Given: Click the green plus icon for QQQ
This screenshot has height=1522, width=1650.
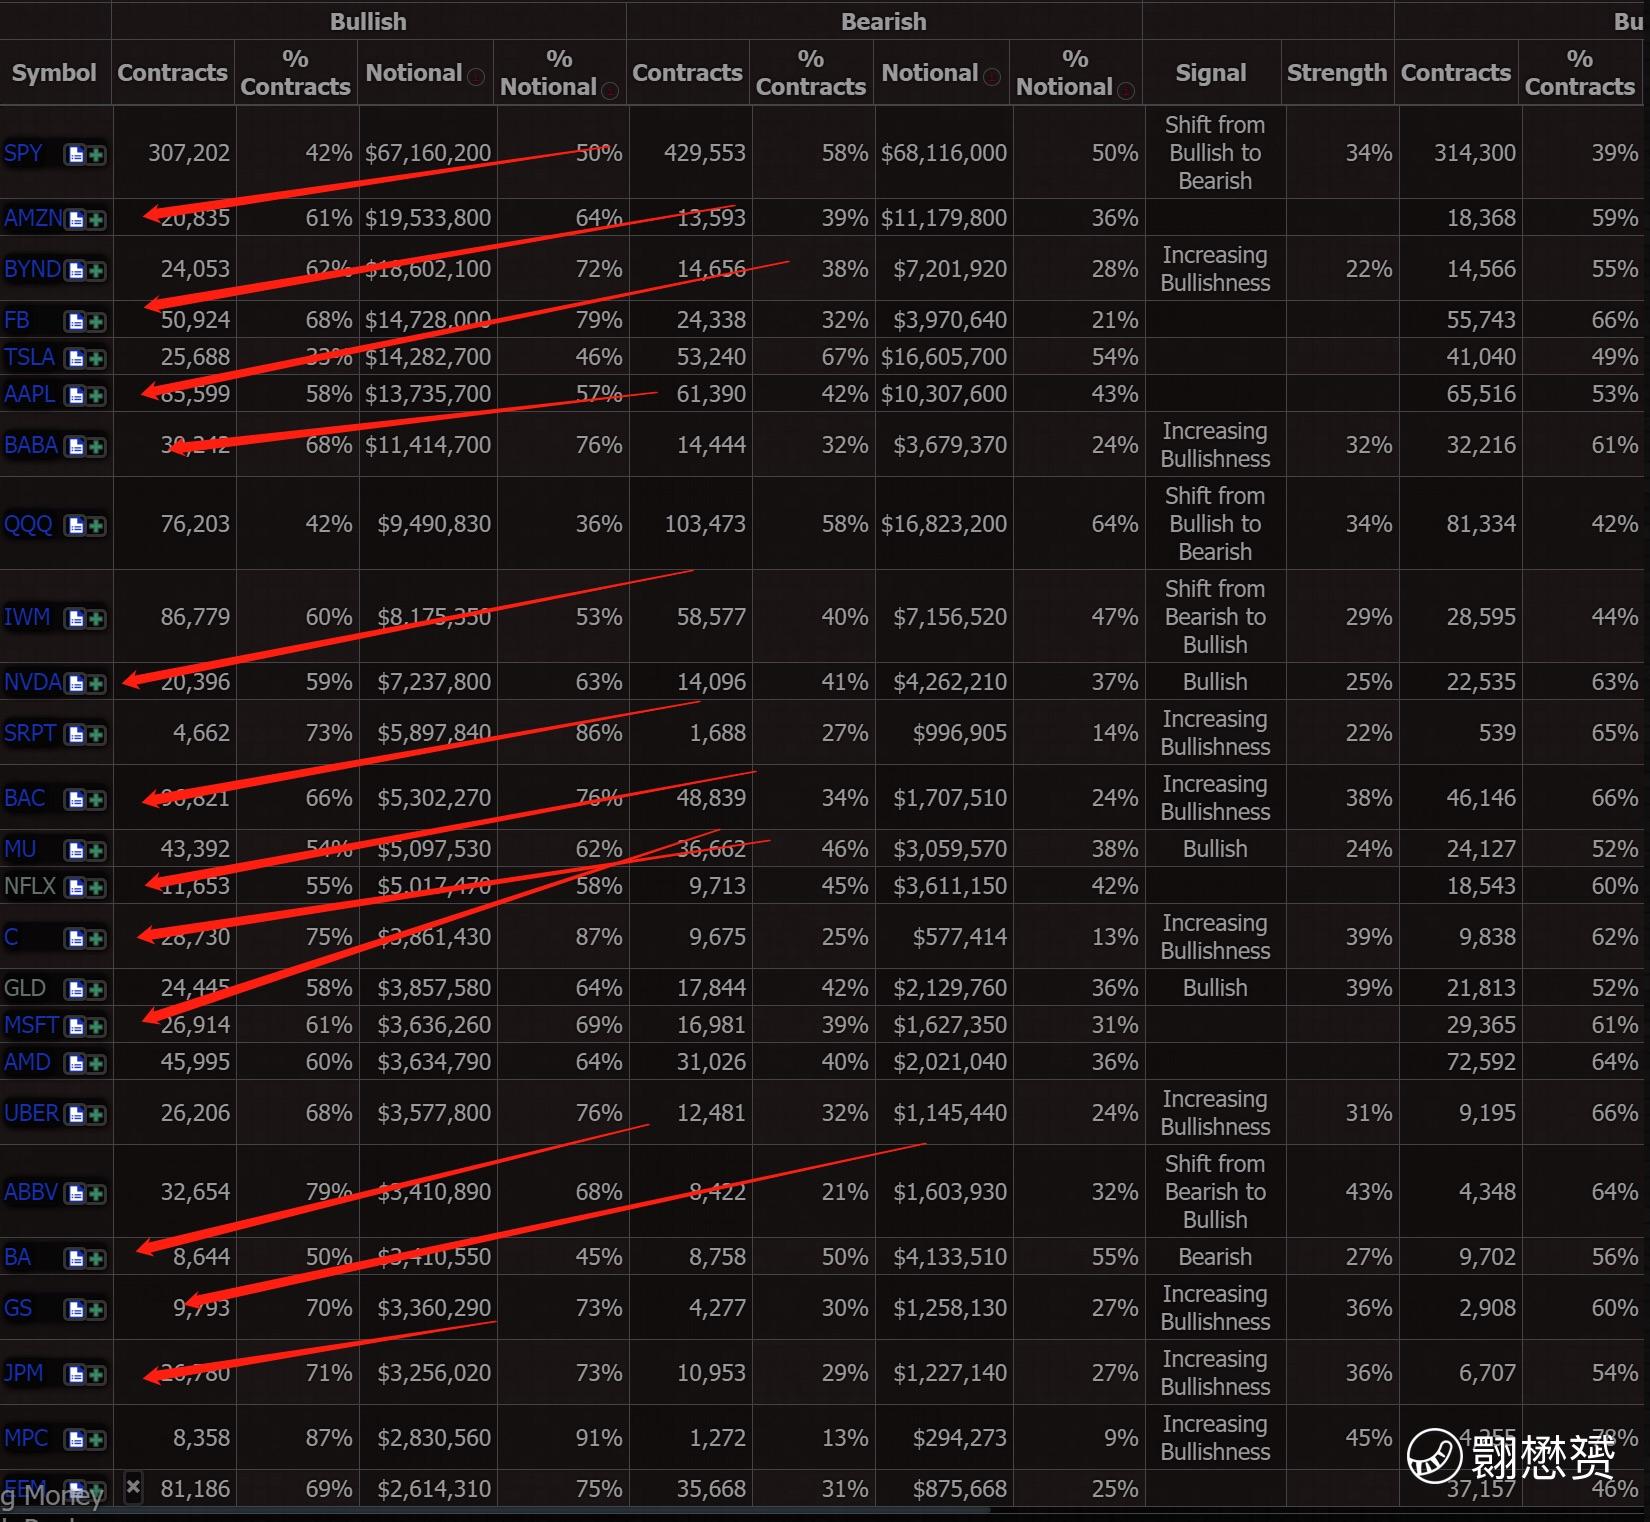Looking at the screenshot, I should 96,525.
